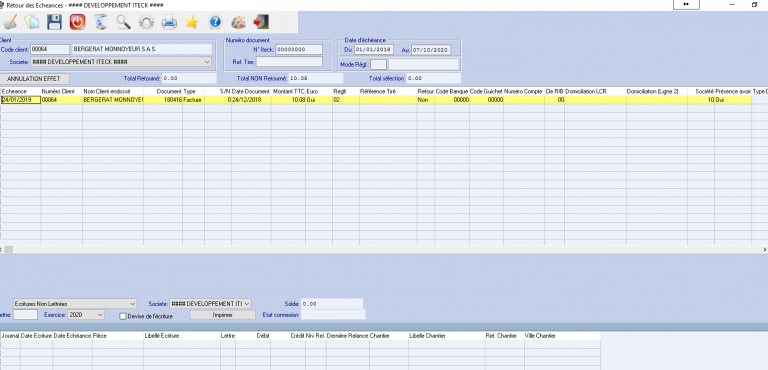The image size is (768, 370).
Task: Toggle the Devise de l'écriture checkbox
Action: (x=123, y=316)
